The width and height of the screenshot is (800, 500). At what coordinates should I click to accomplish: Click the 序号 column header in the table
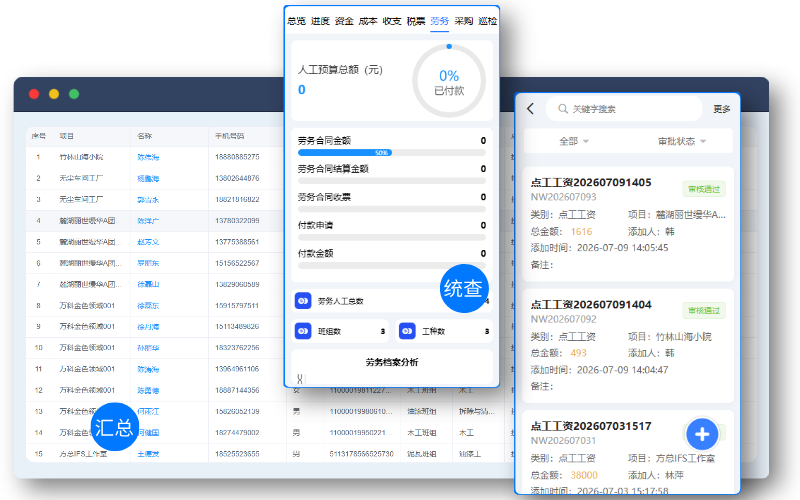click(38, 136)
